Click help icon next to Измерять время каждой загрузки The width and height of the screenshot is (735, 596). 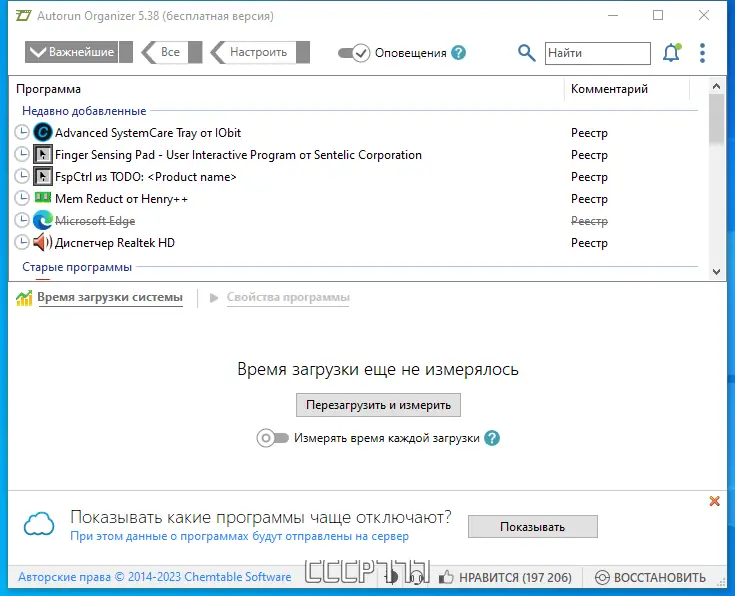(492, 438)
